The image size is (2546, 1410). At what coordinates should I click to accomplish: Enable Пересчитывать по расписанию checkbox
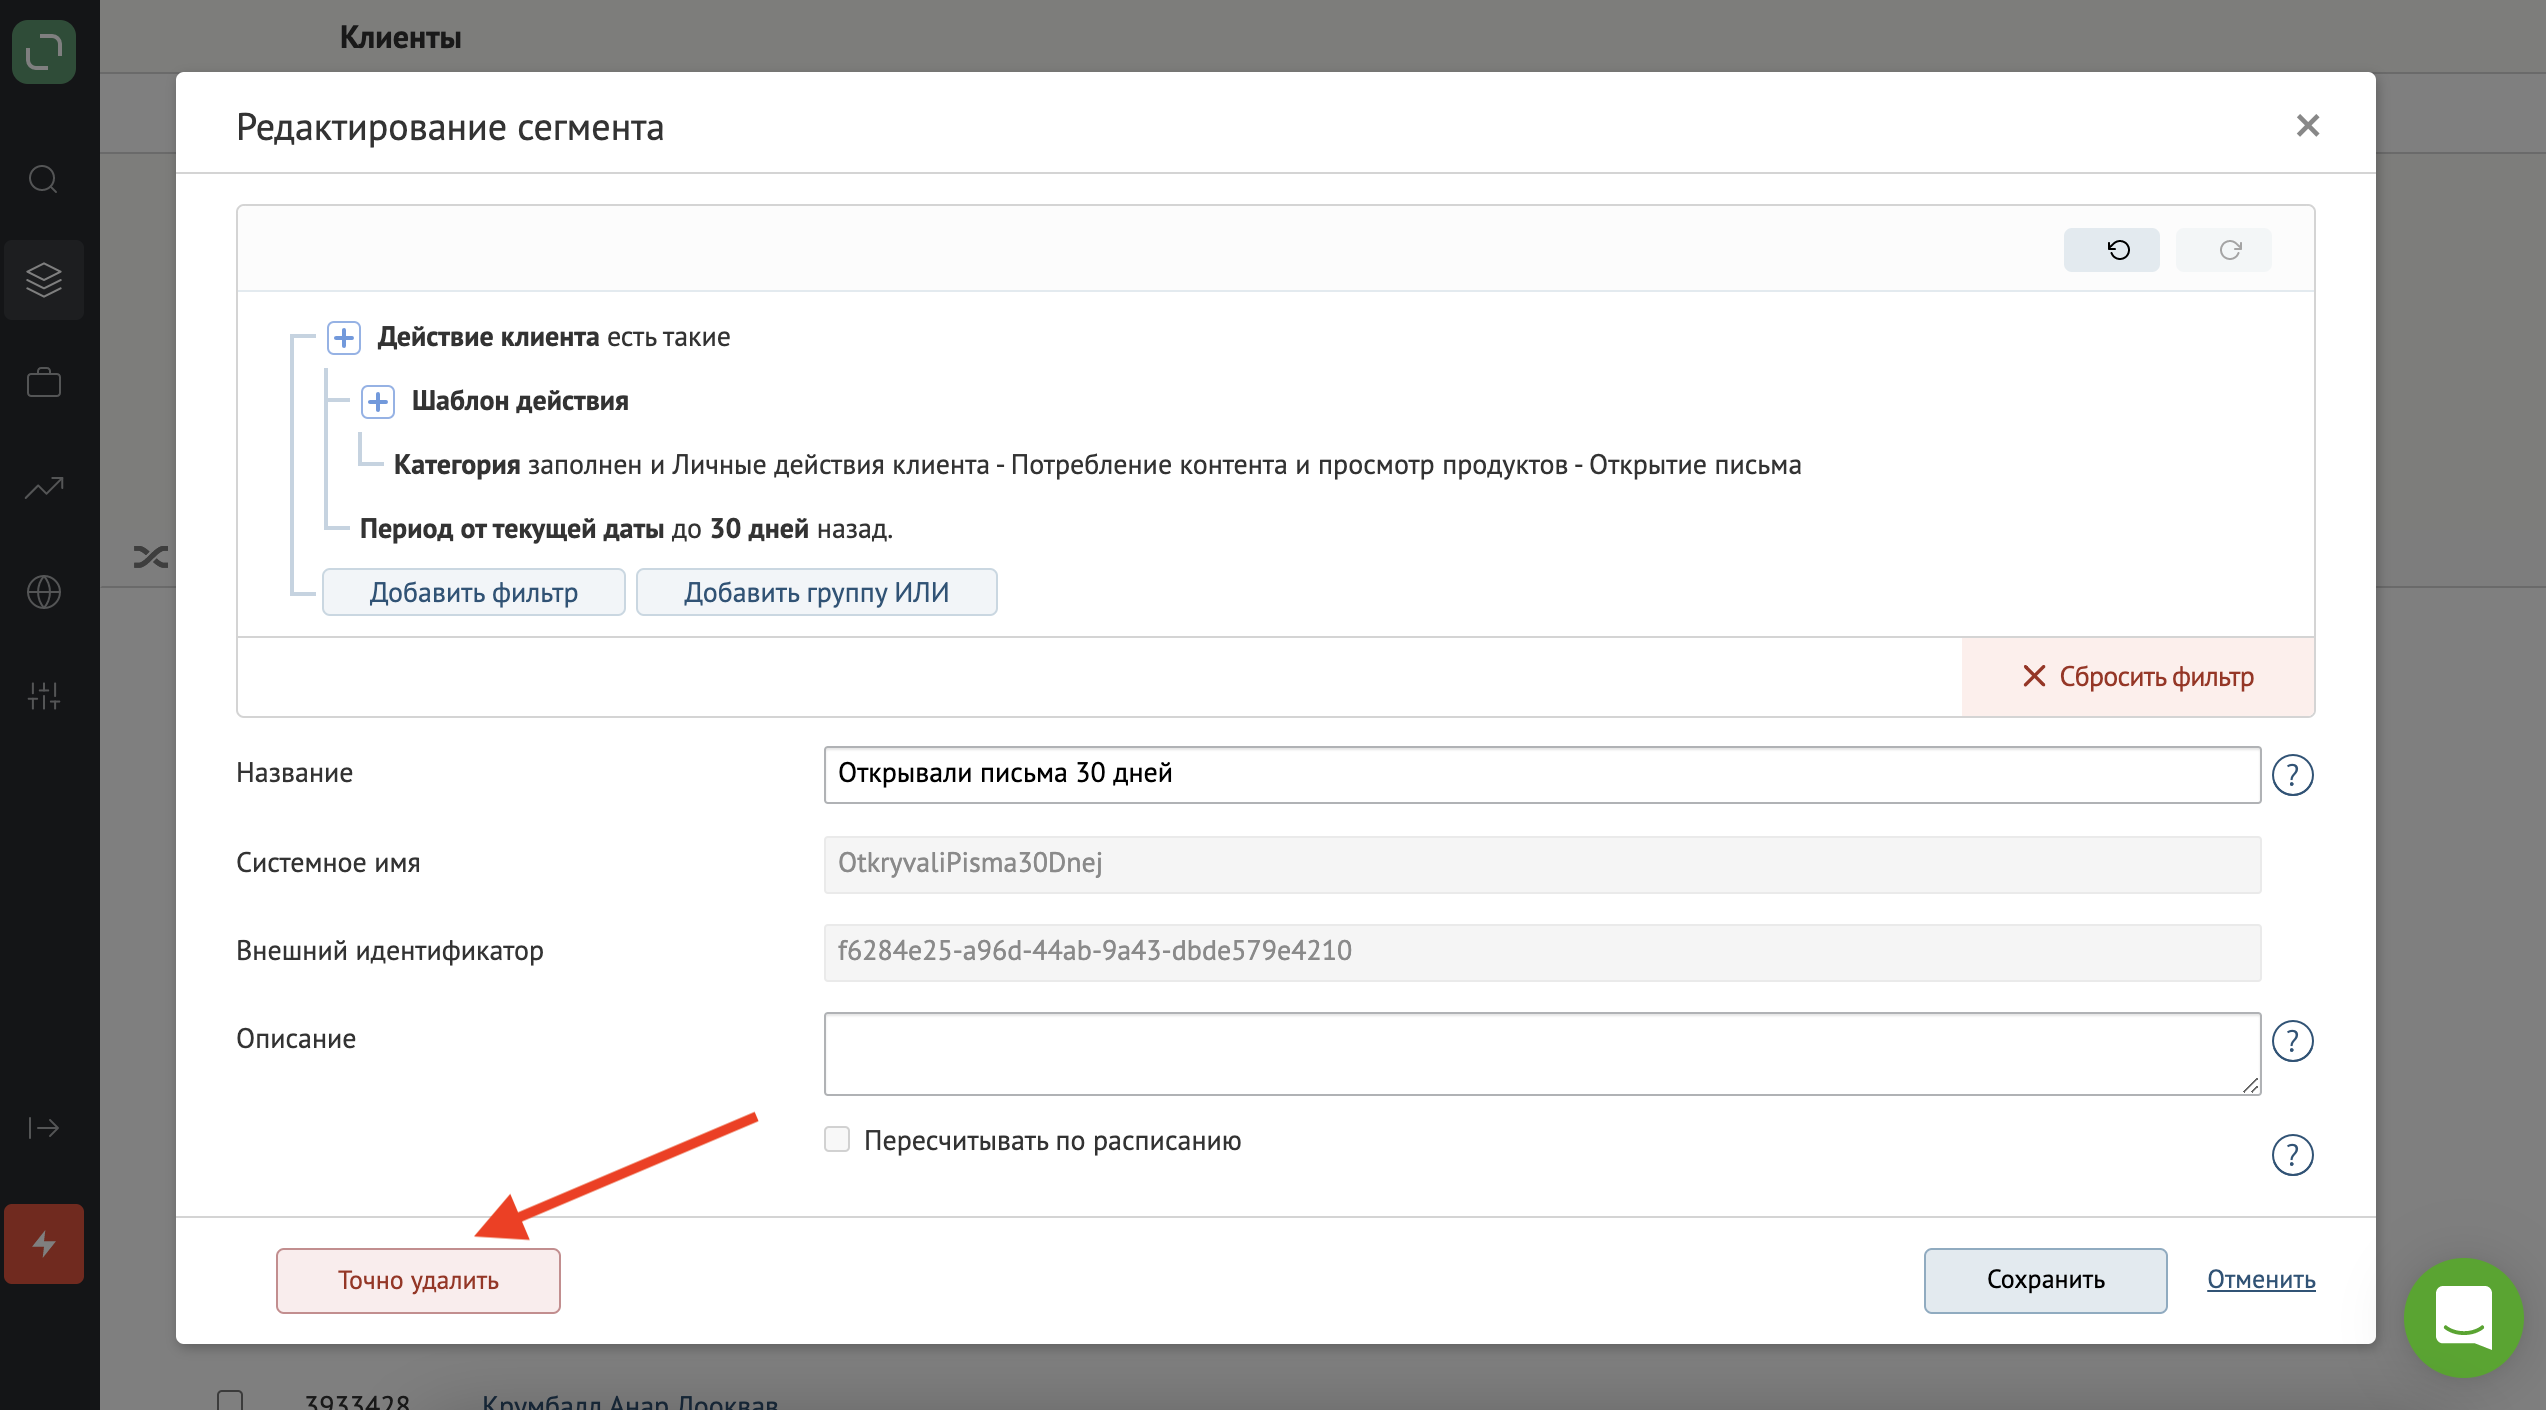[x=837, y=1139]
